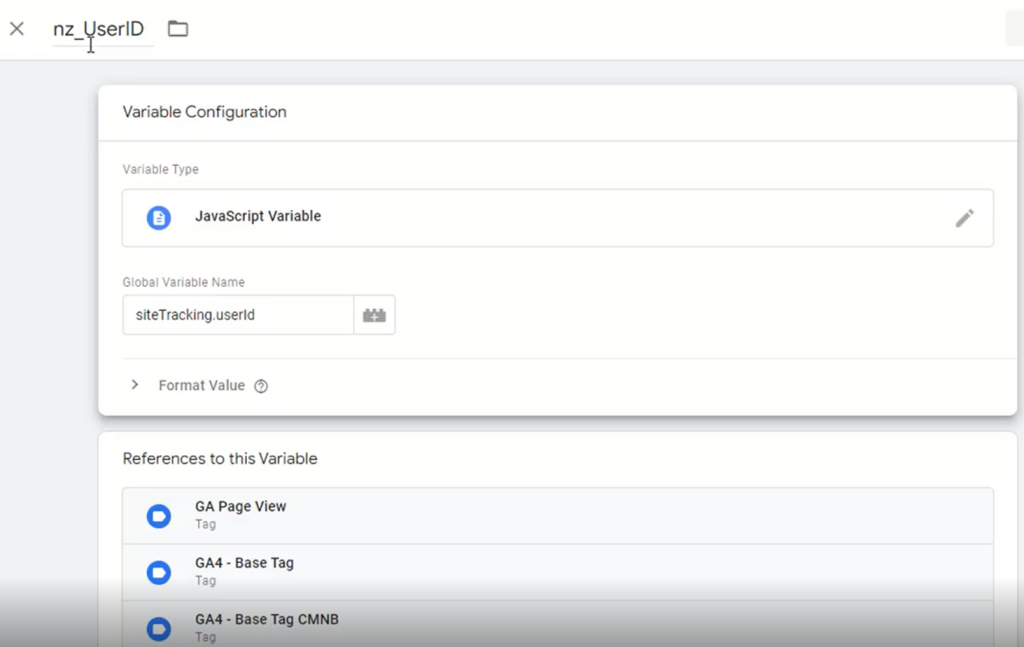Viewport: 1024px width, 647px height.
Task: Expand the Format Value section
Action: pos(135,385)
